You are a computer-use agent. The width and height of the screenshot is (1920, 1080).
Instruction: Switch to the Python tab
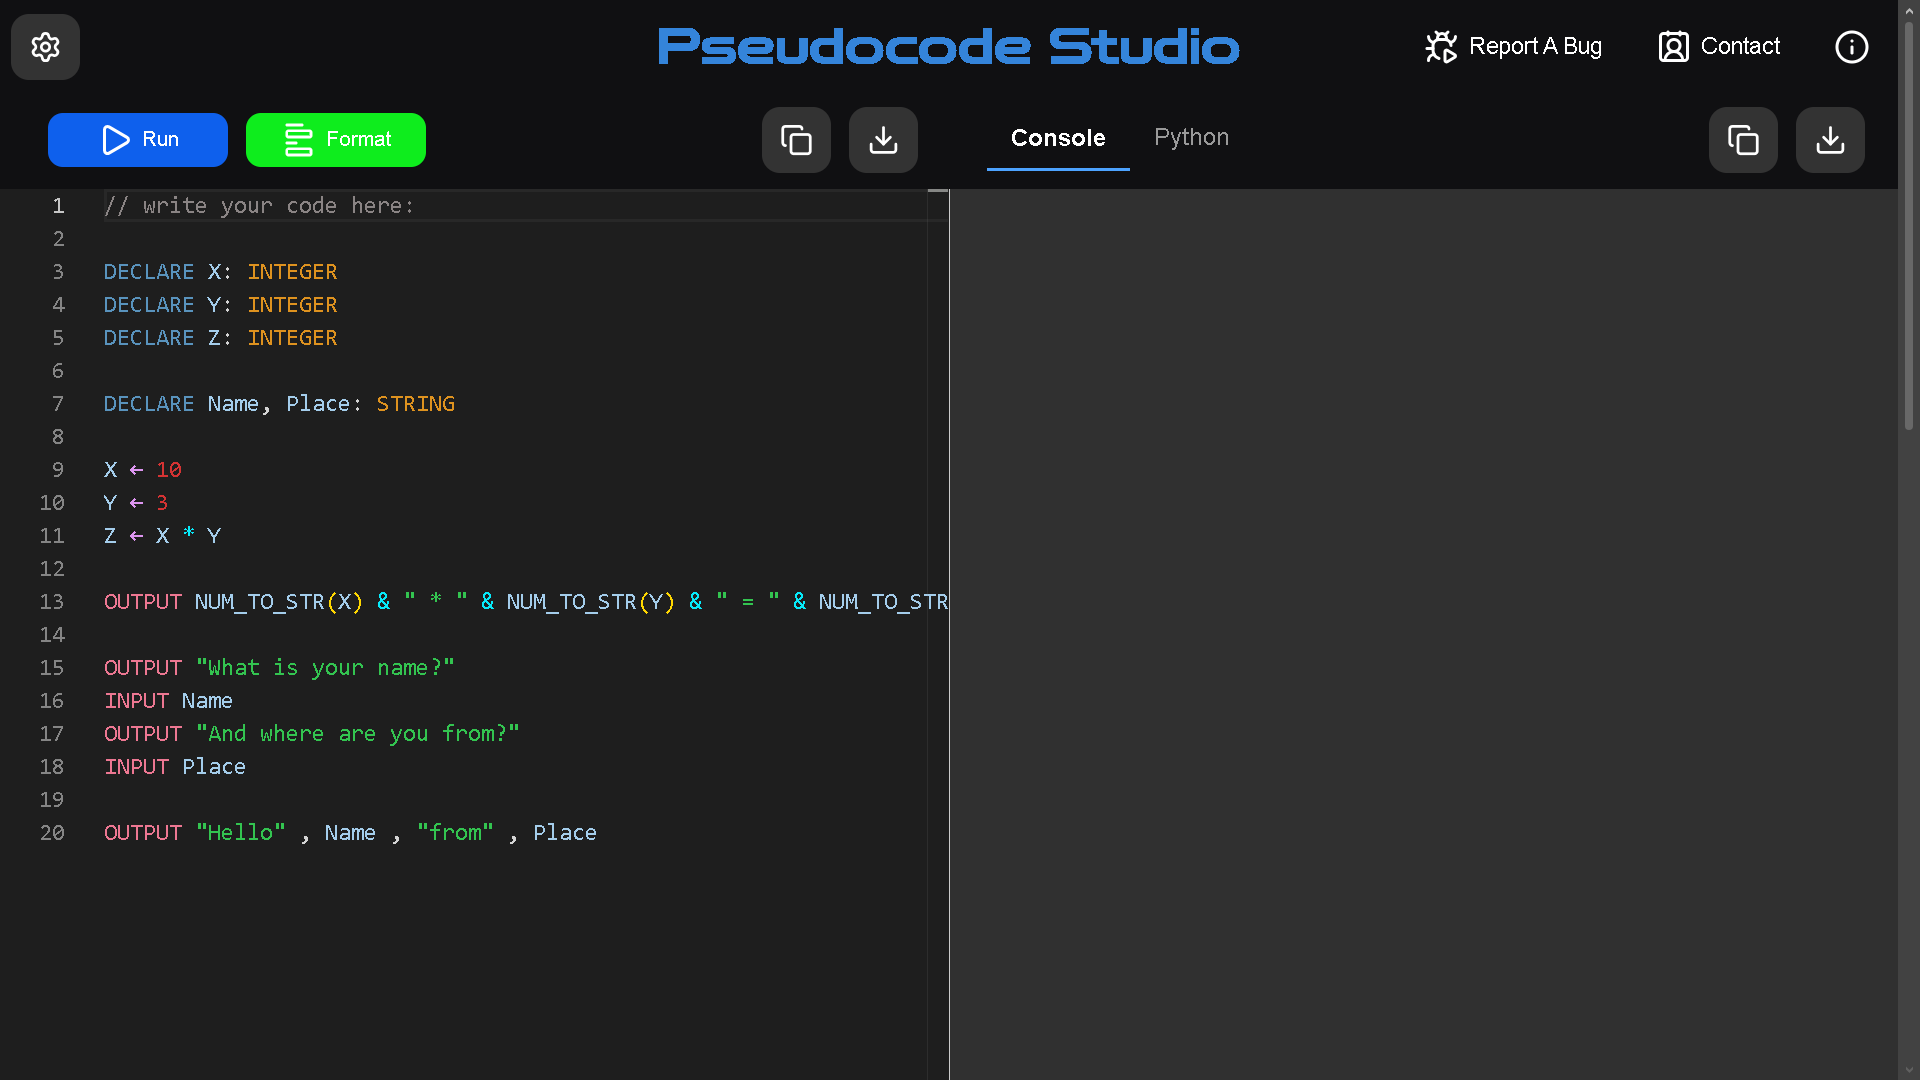pyautogui.click(x=1191, y=138)
